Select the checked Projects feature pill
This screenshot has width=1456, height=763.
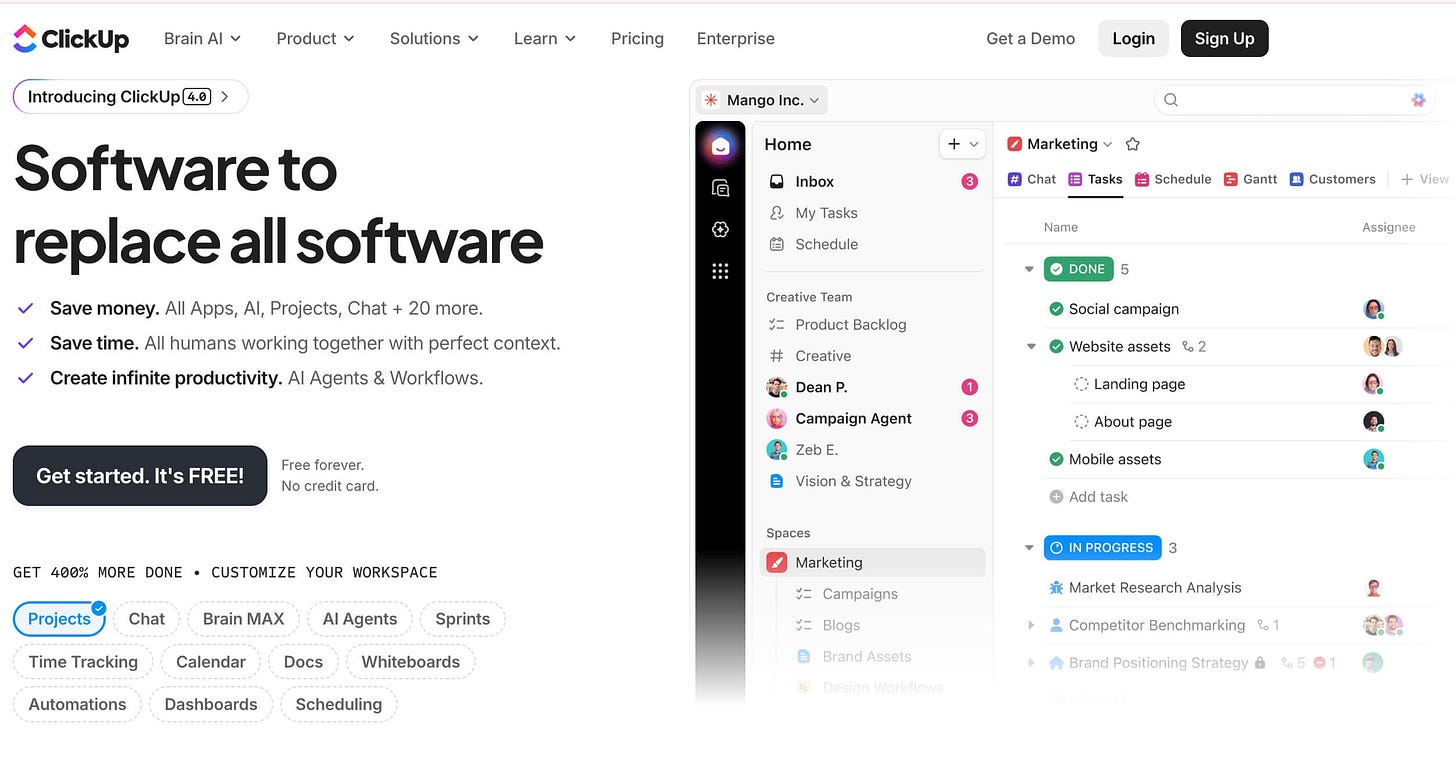[x=59, y=619]
